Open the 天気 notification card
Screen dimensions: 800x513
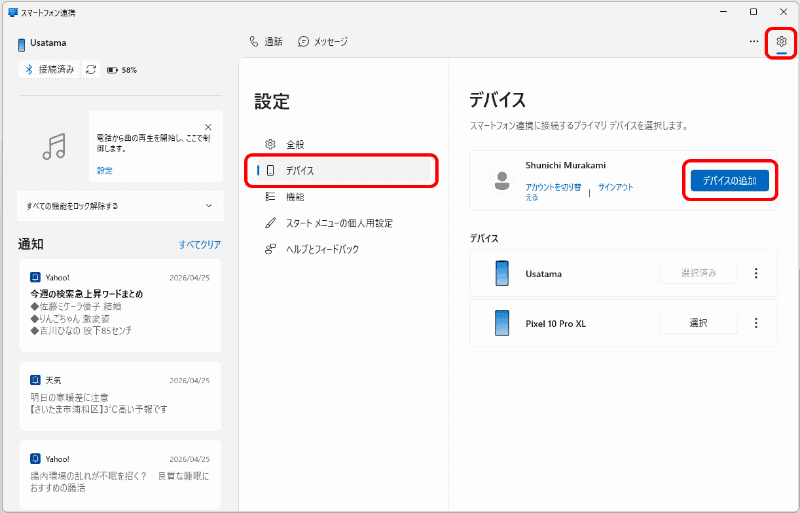pos(120,396)
